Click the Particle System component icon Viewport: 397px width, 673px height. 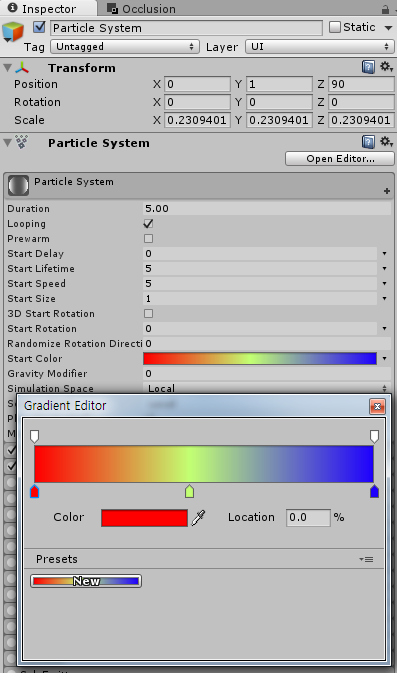pyautogui.click(x=22, y=142)
